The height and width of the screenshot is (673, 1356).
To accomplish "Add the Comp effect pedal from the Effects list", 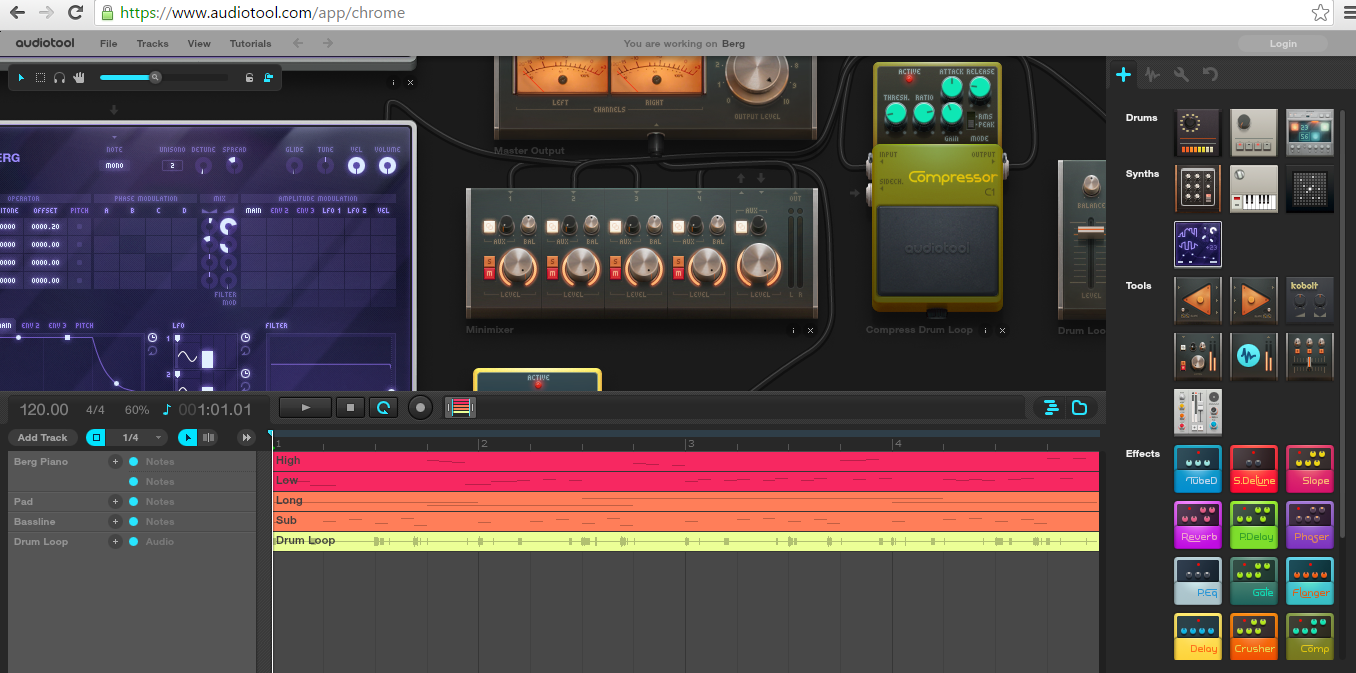I will (1309, 638).
